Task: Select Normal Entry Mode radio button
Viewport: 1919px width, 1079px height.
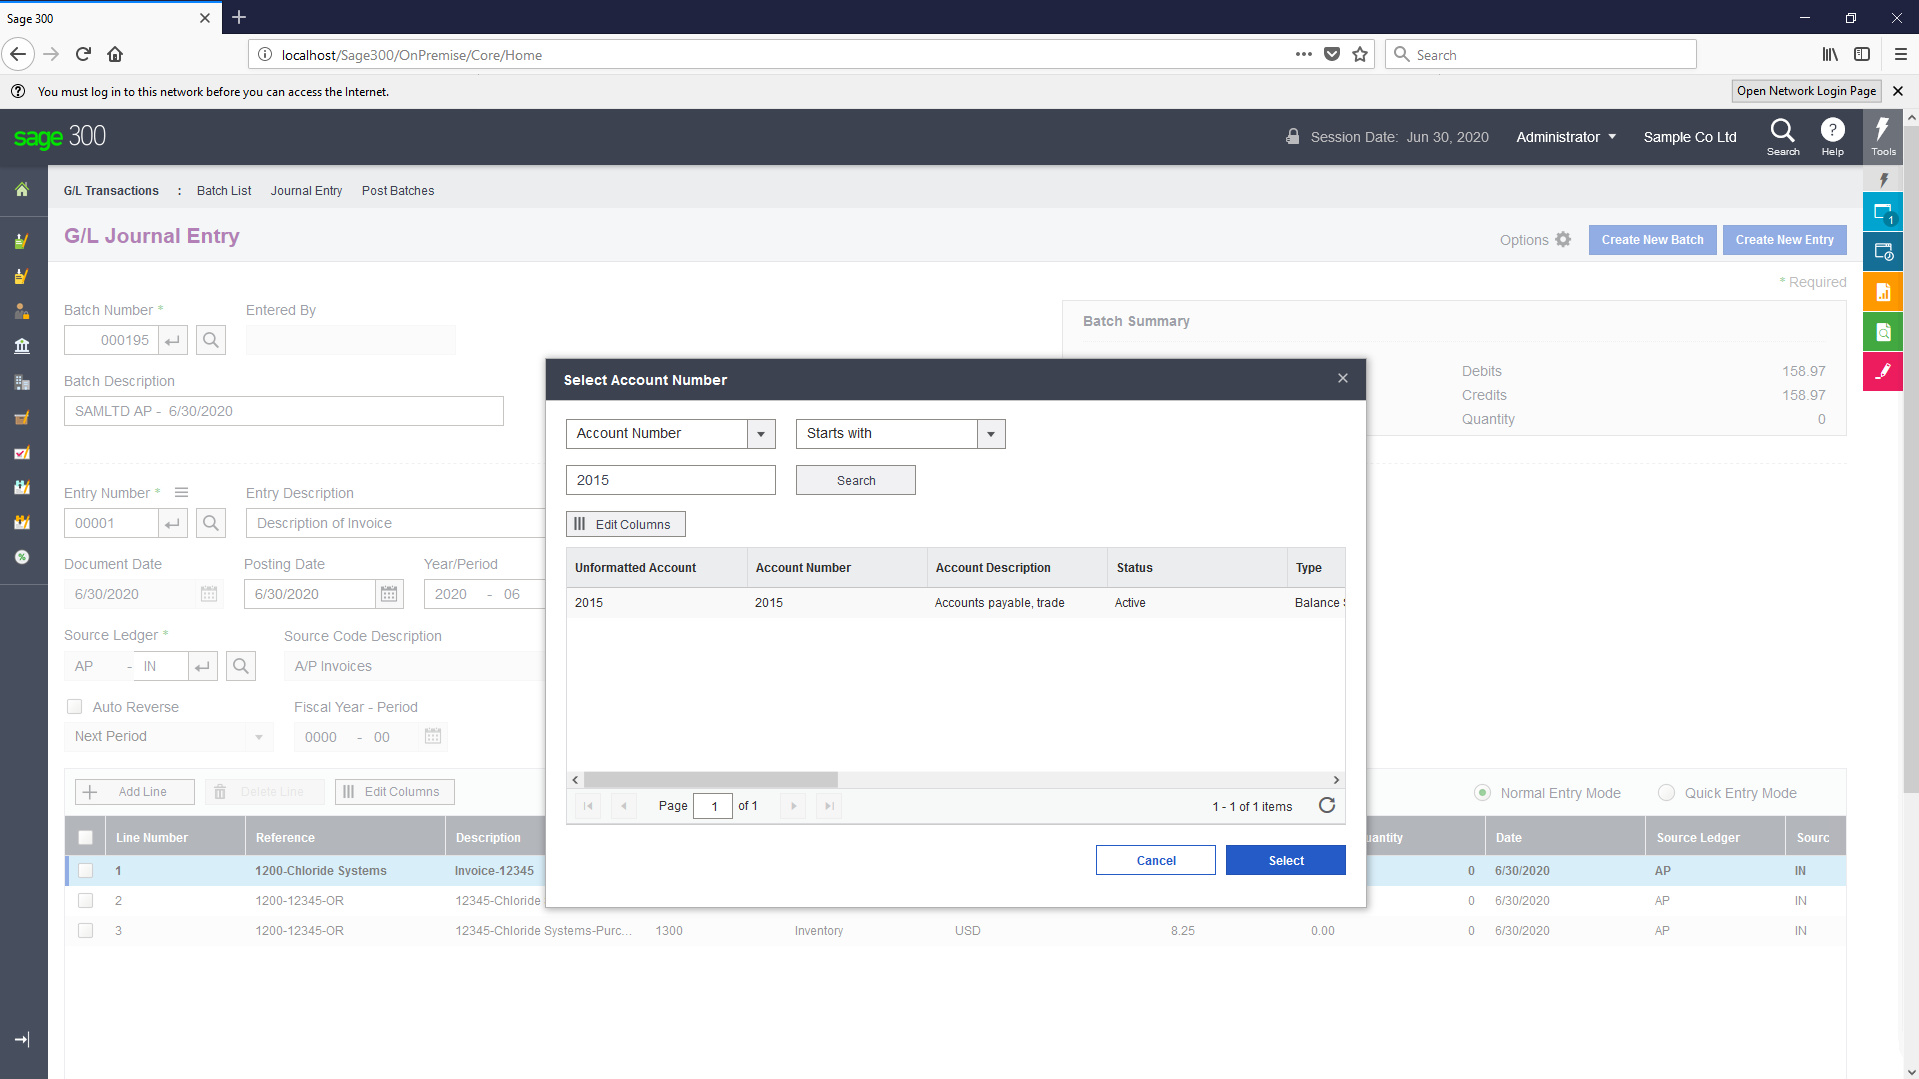Action: coord(1483,793)
